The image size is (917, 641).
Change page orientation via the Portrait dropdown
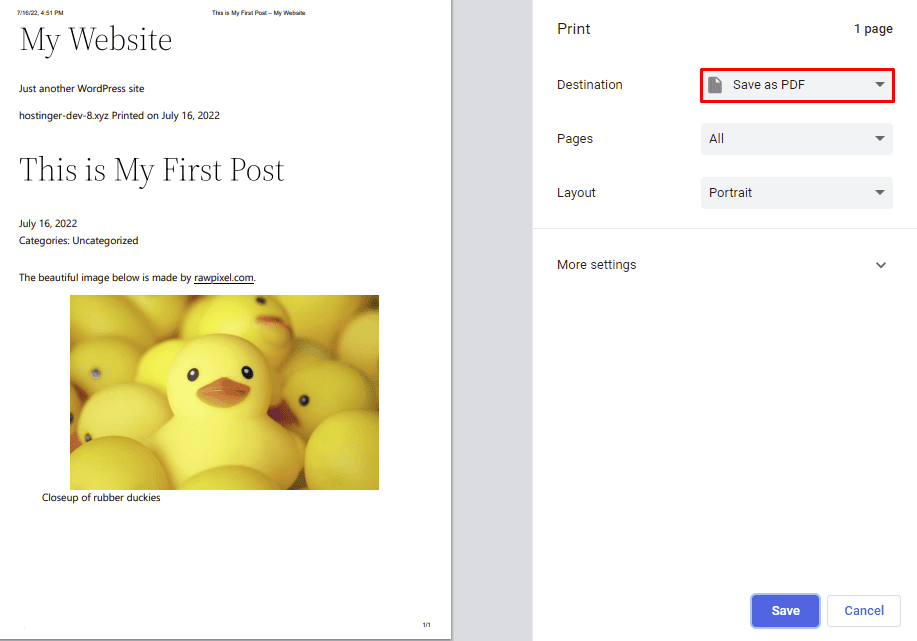tap(796, 192)
